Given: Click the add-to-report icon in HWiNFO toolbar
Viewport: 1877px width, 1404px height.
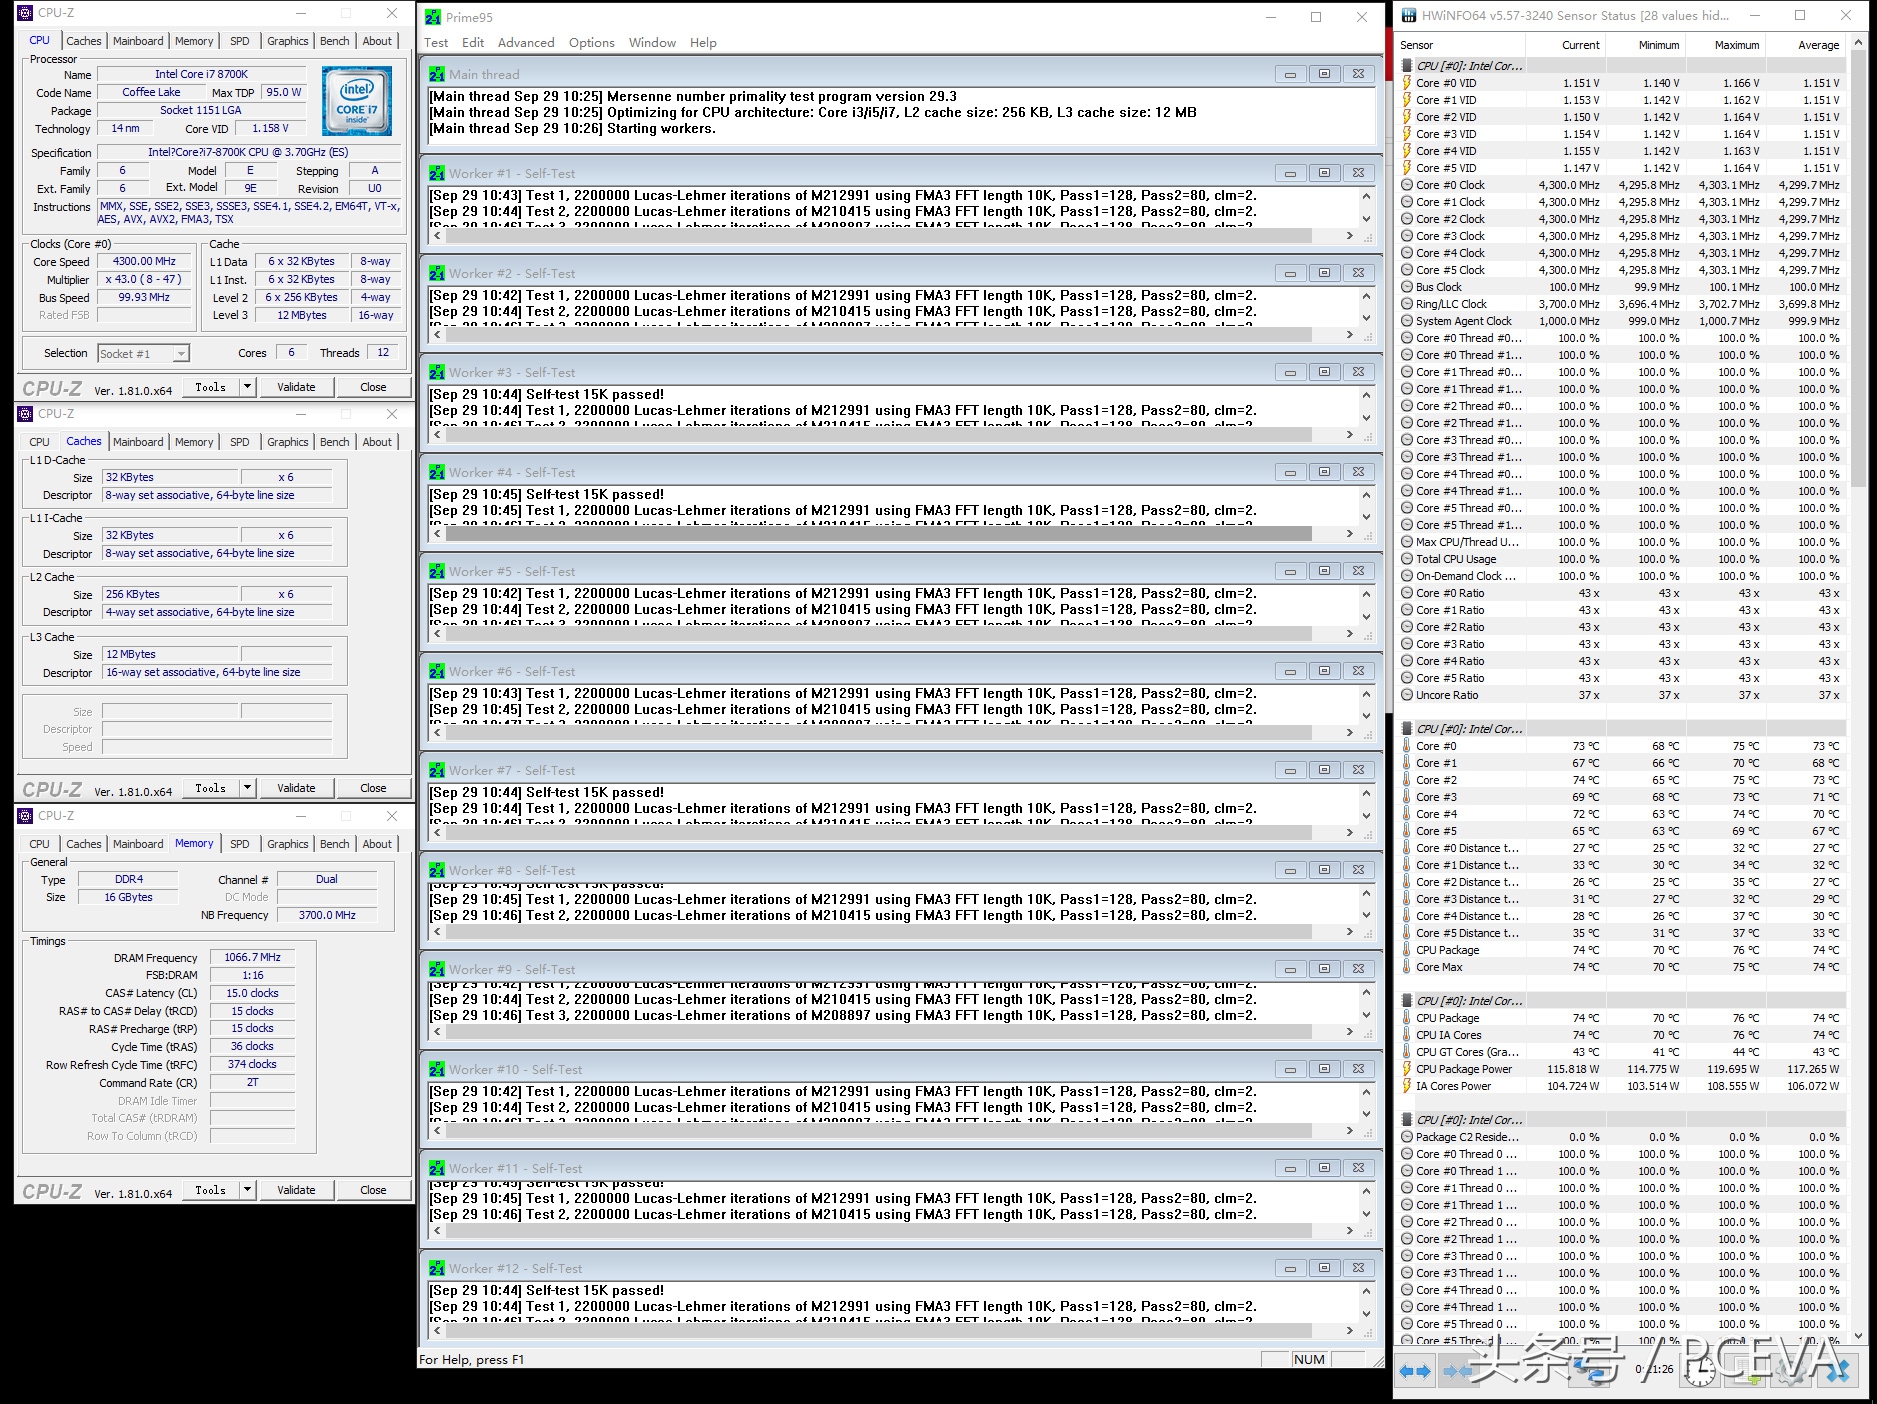Looking at the screenshot, I should (1744, 1374).
